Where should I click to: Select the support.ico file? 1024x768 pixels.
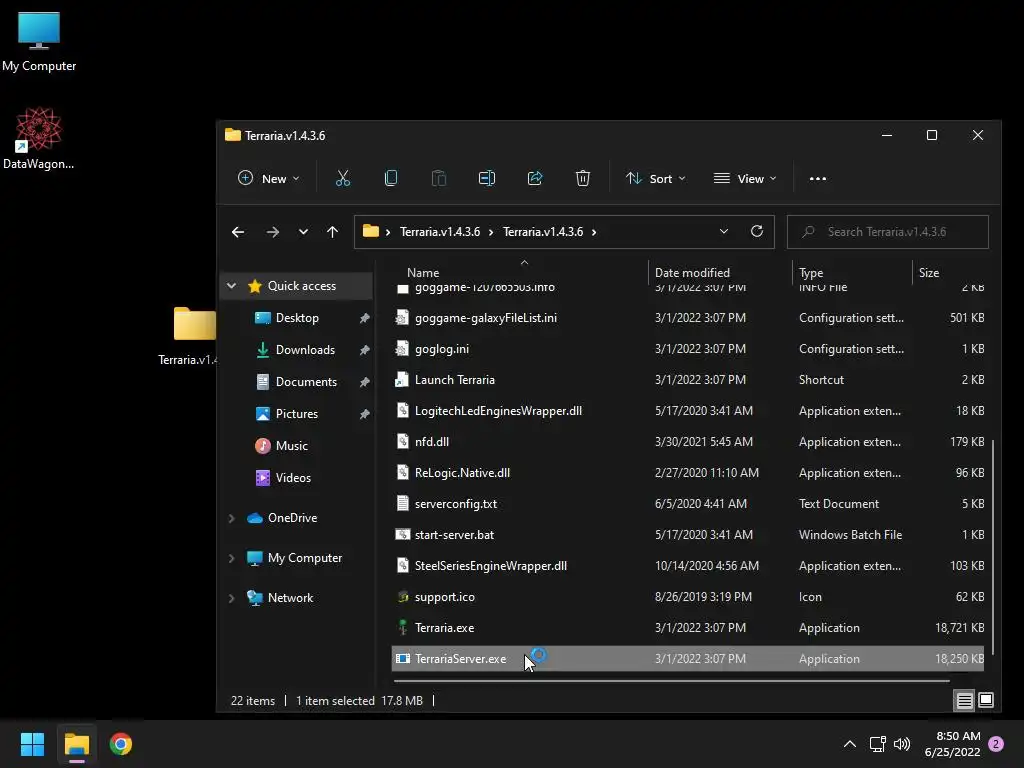click(x=688, y=597)
